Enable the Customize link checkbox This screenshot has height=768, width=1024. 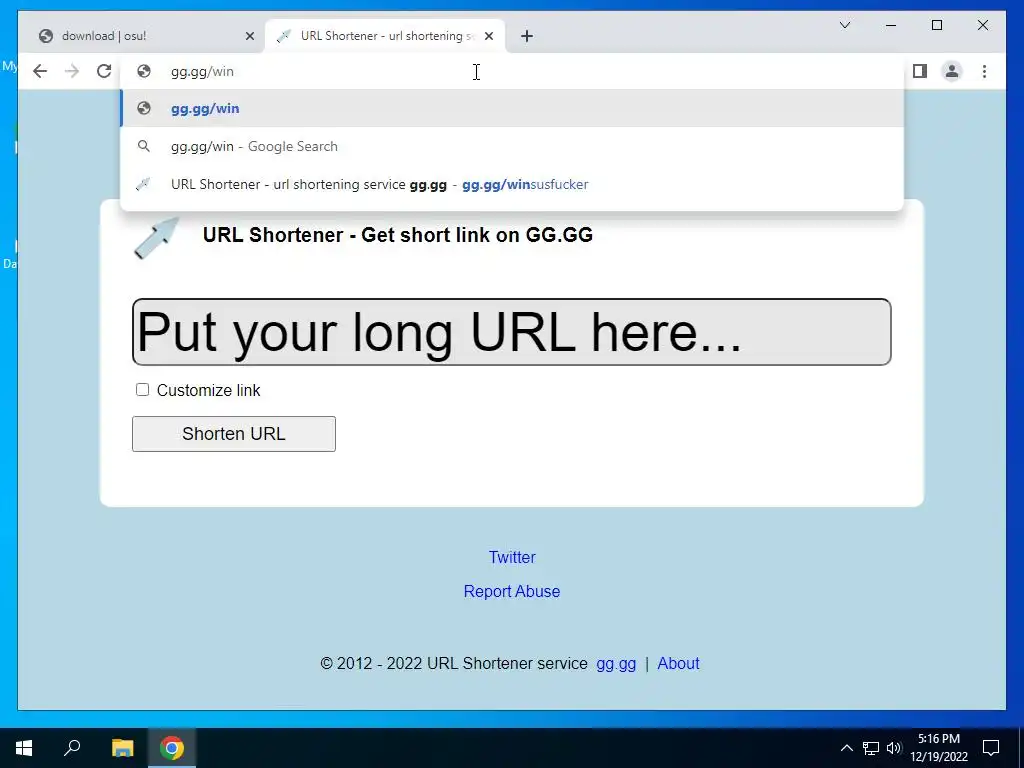tap(142, 390)
